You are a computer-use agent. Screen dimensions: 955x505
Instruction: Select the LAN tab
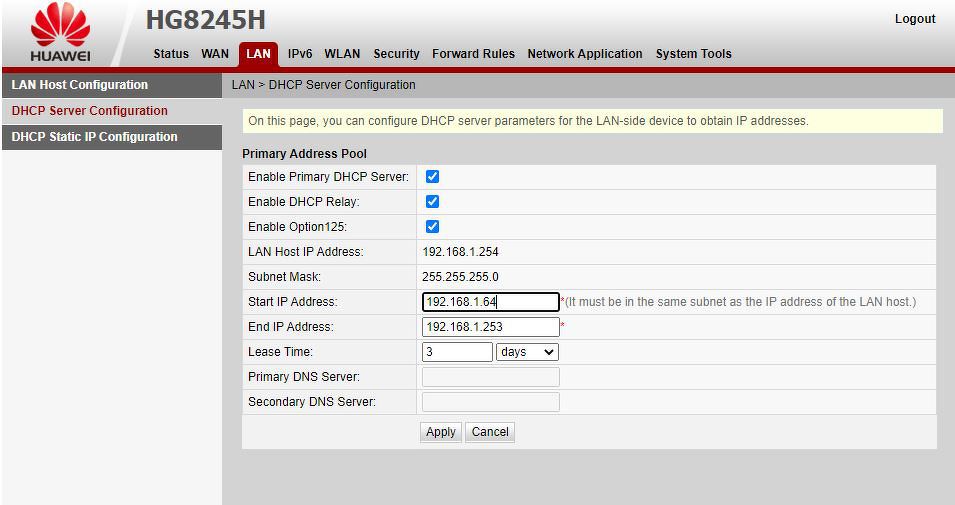[258, 54]
